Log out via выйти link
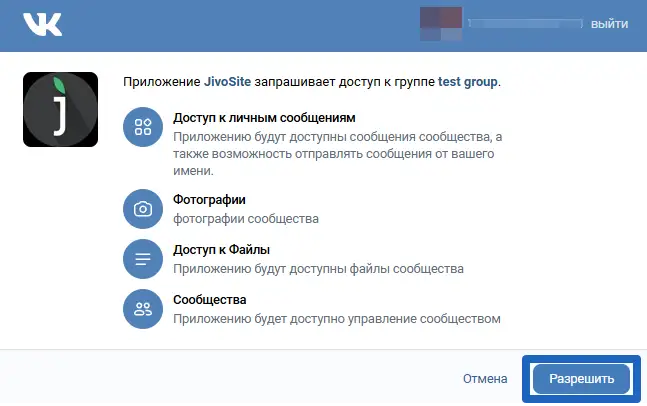This screenshot has width=647, height=406. (609, 24)
